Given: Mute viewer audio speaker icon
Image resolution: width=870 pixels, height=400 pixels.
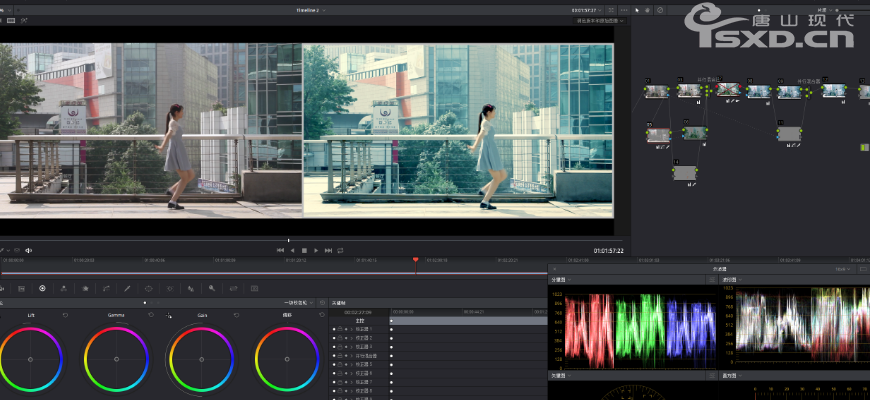Looking at the screenshot, I should pyautogui.click(x=28, y=250).
